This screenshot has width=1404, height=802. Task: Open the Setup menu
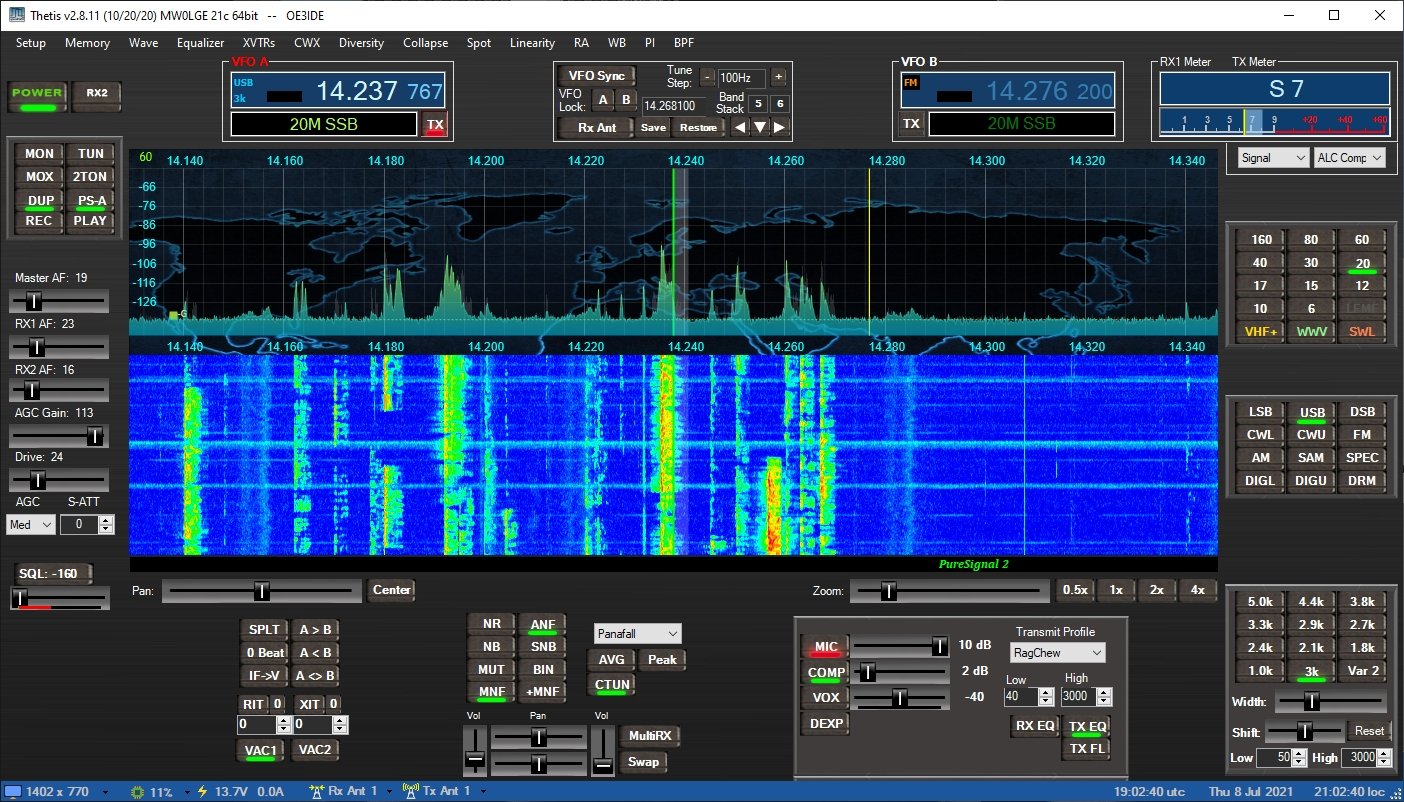(x=31, y=43)
